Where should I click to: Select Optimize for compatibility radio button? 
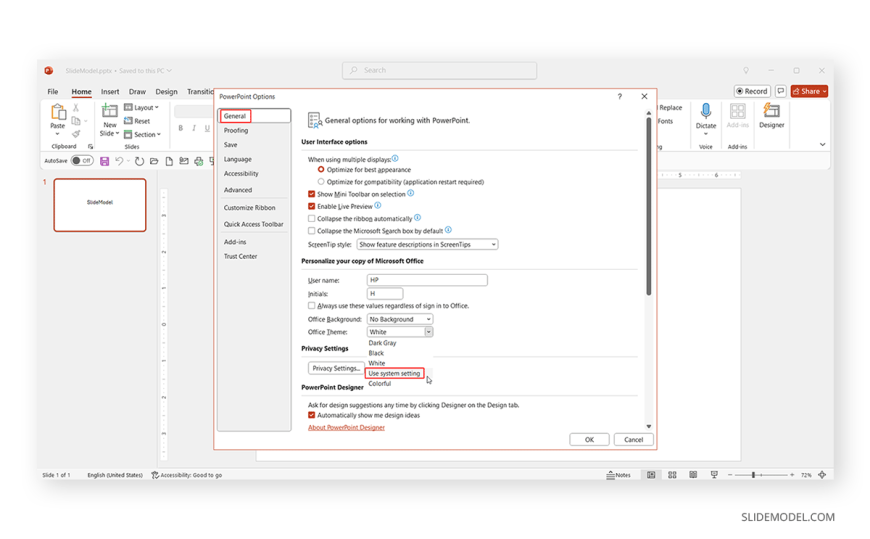coord(321,182)
